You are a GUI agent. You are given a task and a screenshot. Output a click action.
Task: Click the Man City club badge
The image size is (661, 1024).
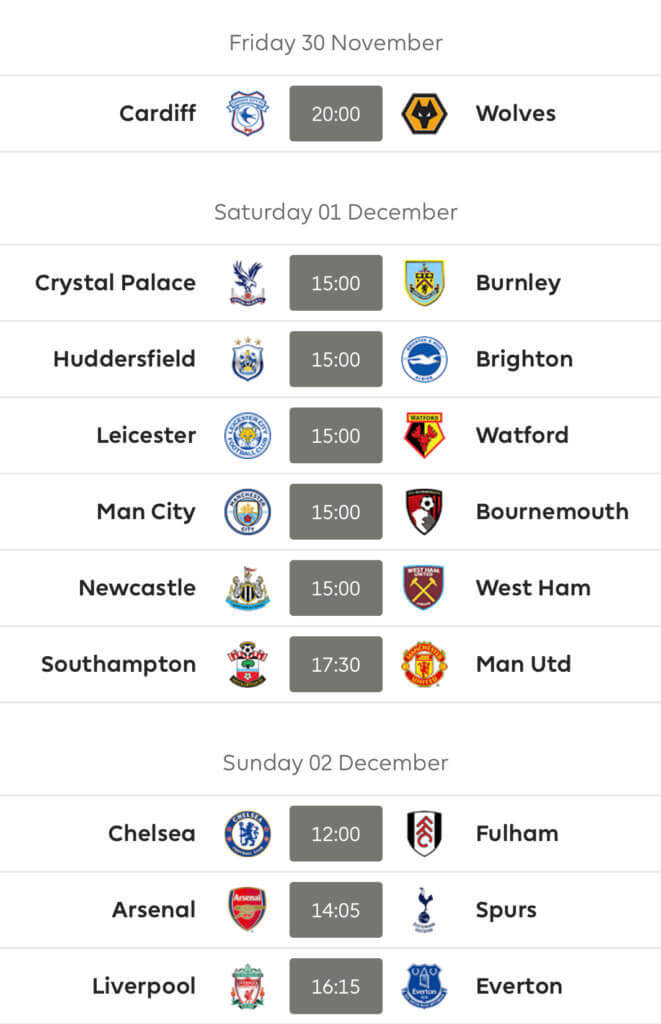tap(248, 511)
